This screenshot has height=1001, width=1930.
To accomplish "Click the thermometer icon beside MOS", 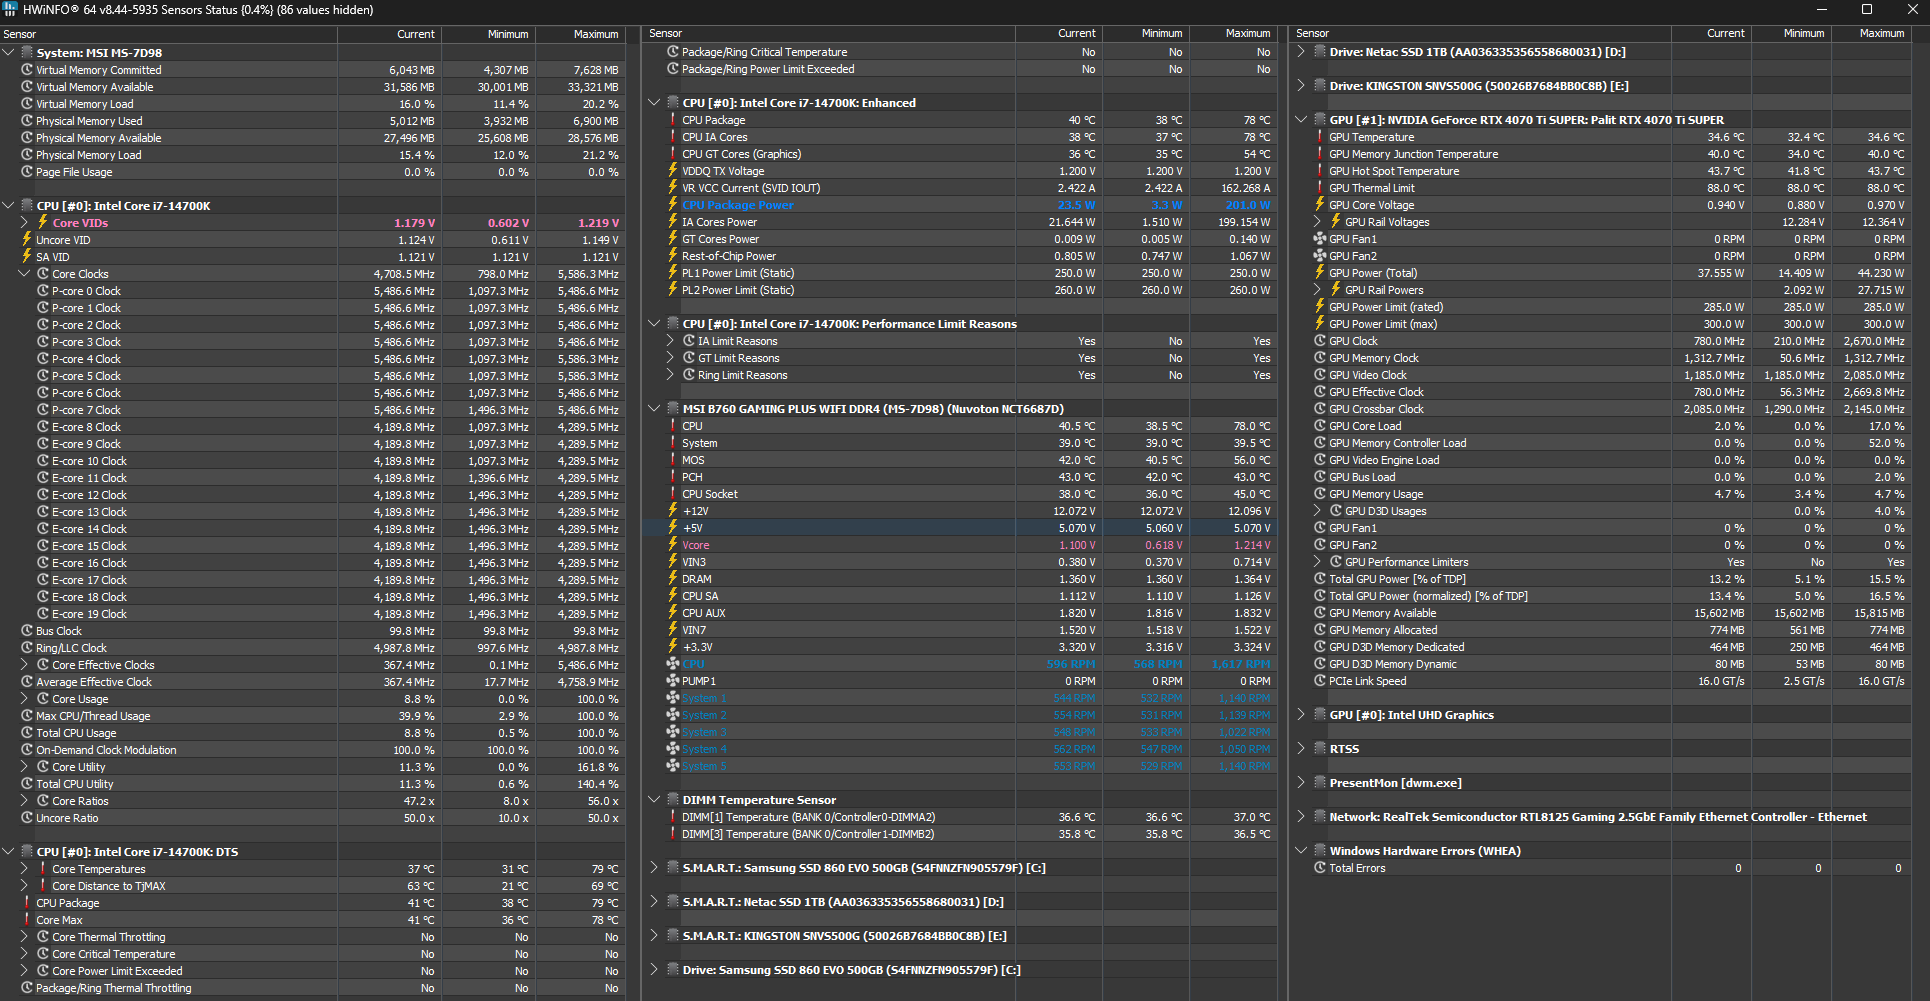I will [x=673, y=460].
